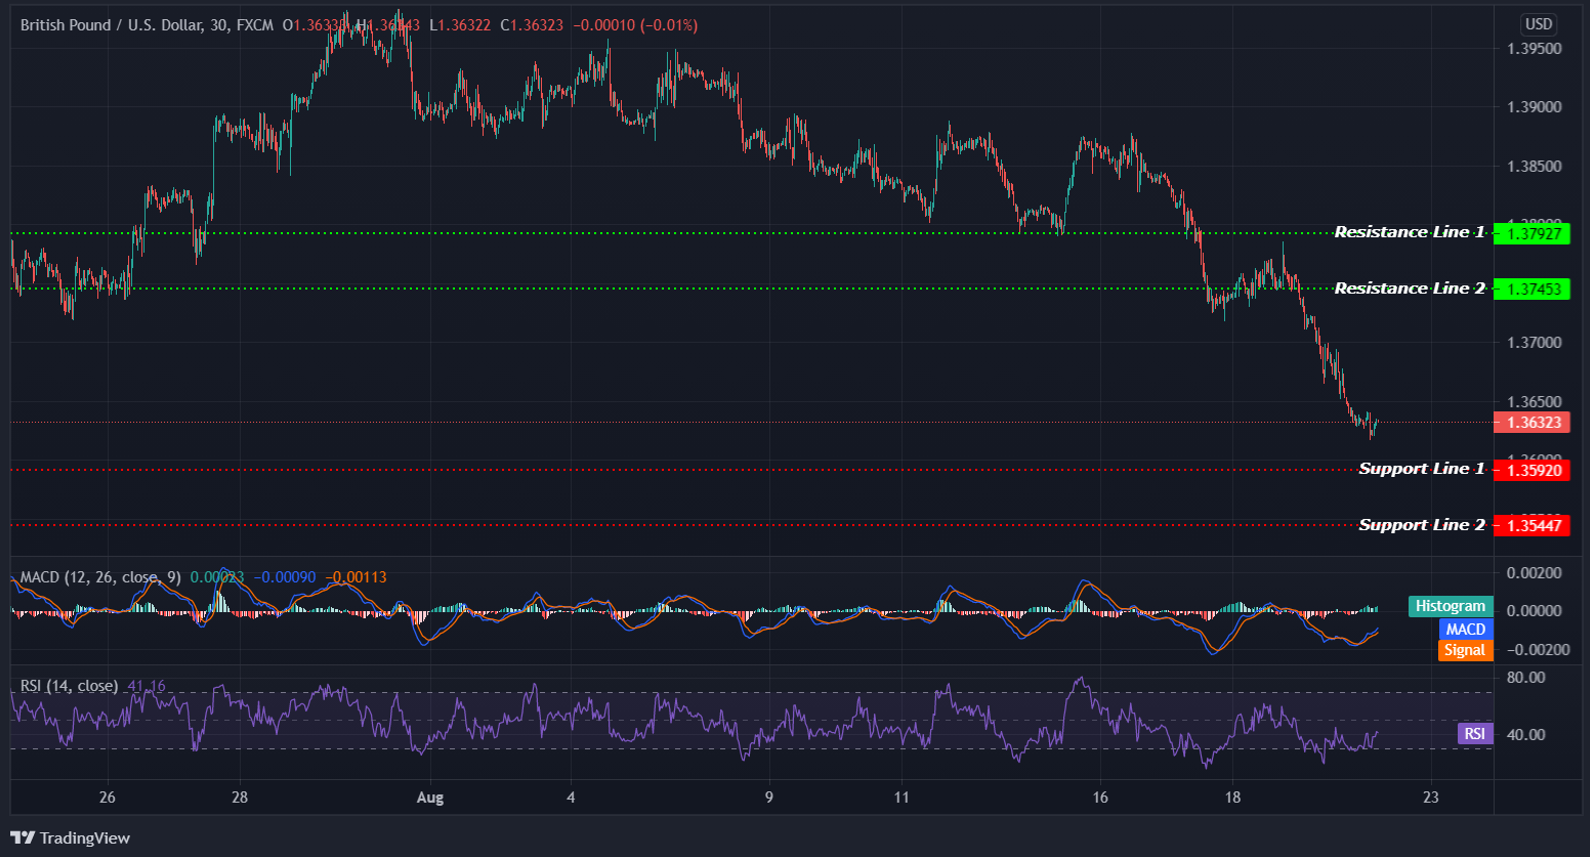This screenshot has height=857, width=1590.
Task: Click the RSI (14, close) indicator title
Action: pyautogui.click(x=69, y=686)
